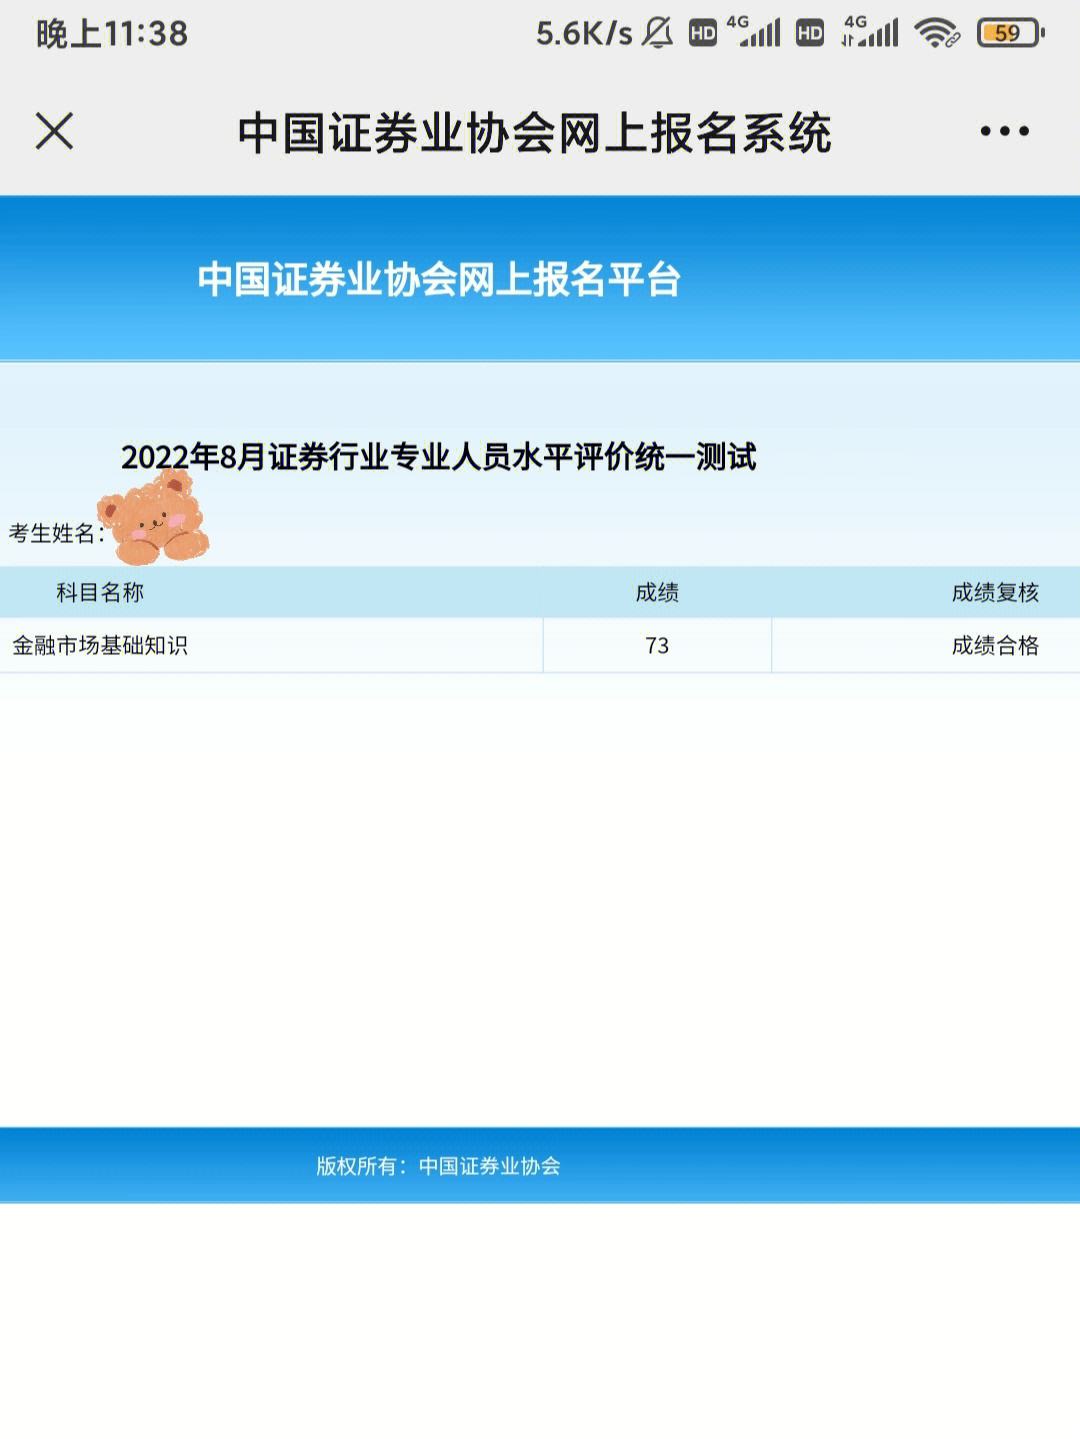This screenshot has width=1080, height=1439.
Task: Click the 中国证券业协会网上报名平台 banner heading
Action: click(439, 279)
